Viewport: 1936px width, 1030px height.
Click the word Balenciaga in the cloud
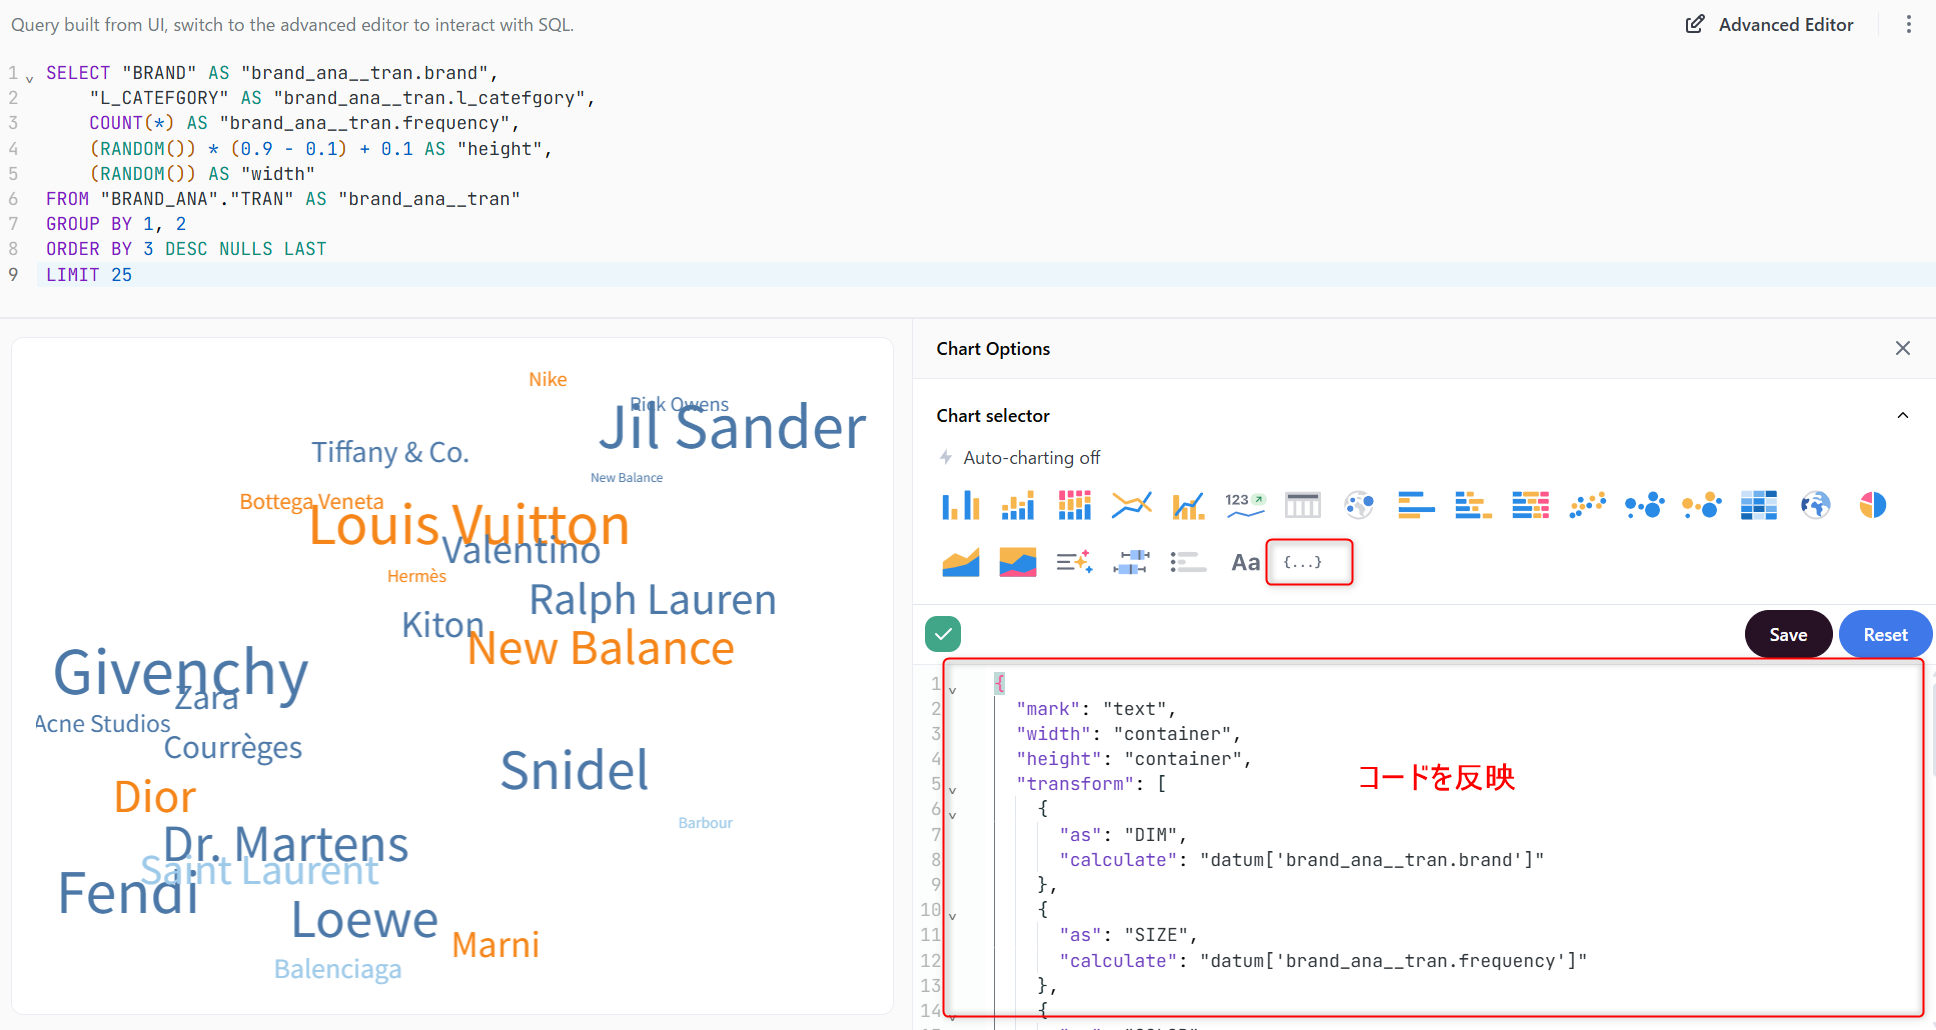coord(338,969)
